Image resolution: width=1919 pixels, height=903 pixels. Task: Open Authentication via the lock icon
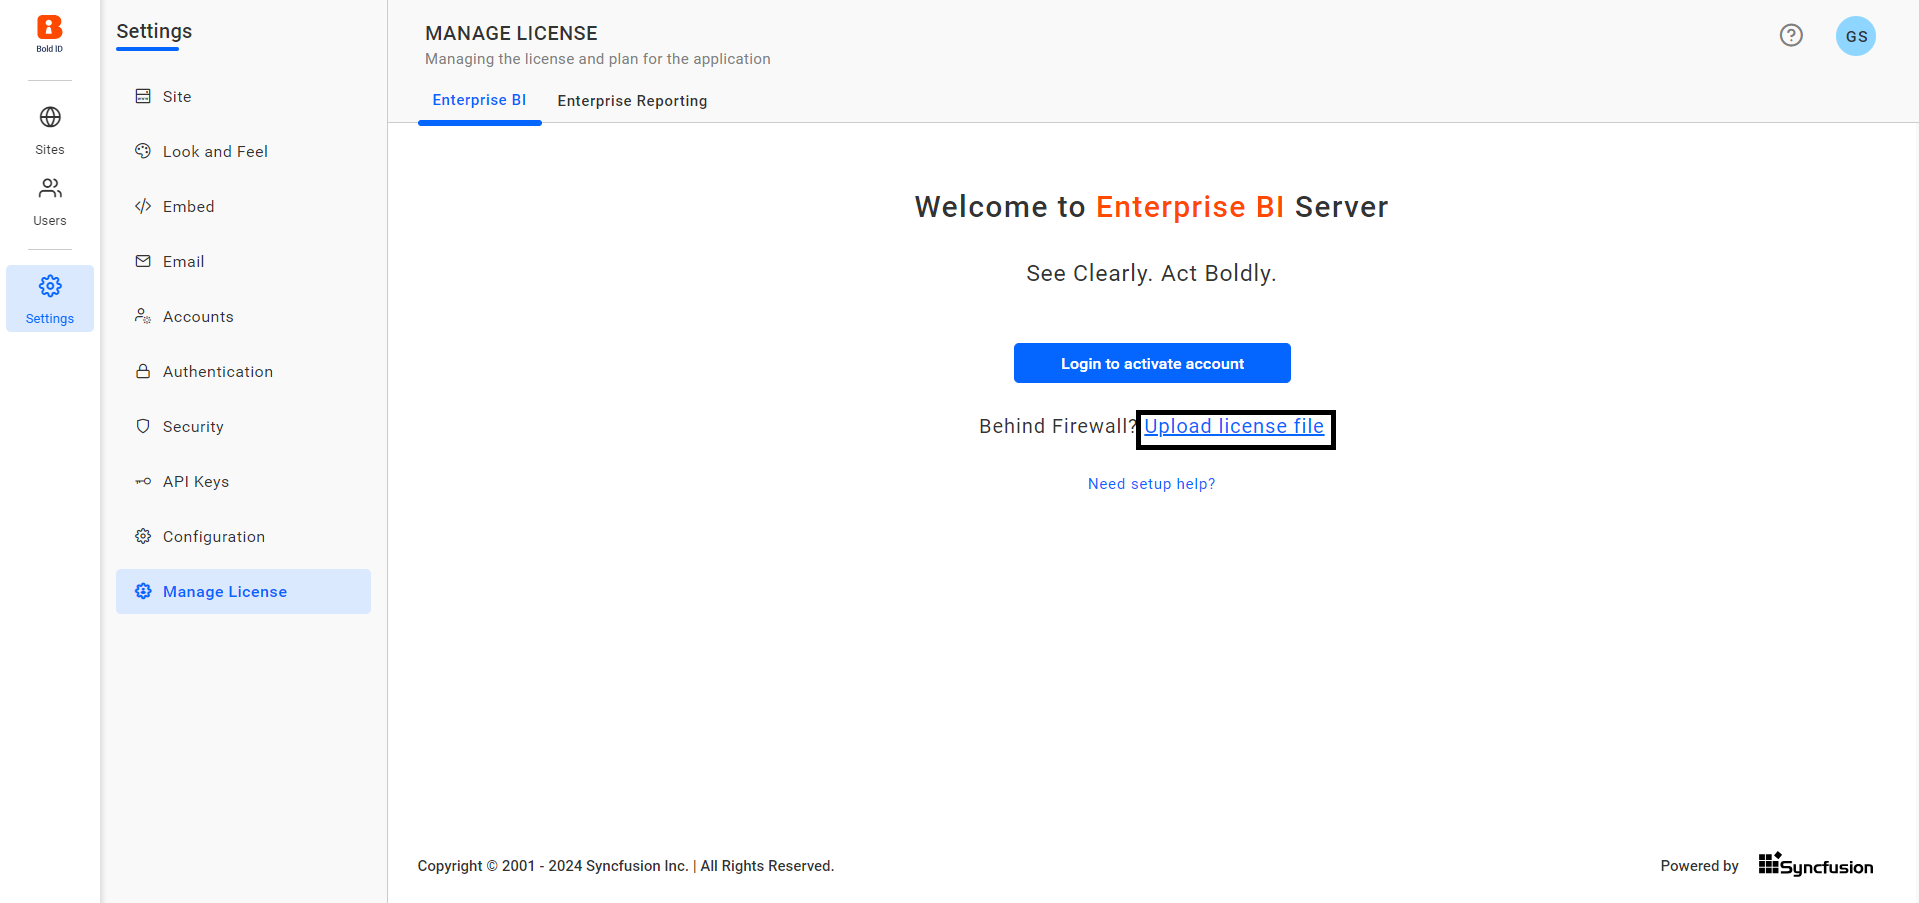click(x=144, y=371)
